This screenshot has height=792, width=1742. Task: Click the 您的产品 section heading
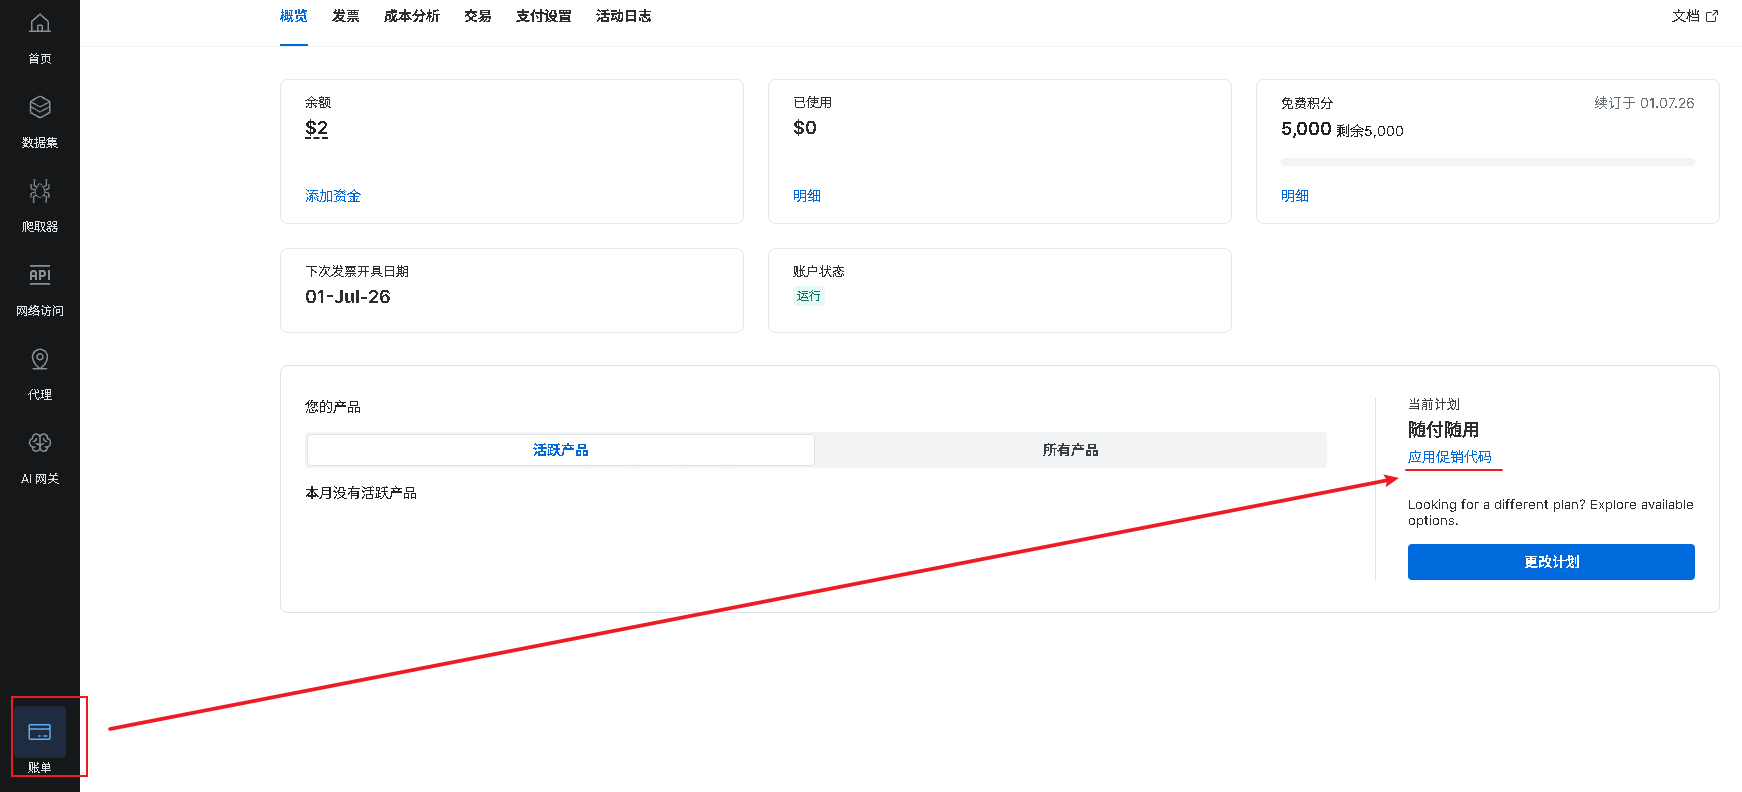tap(333, 407)
